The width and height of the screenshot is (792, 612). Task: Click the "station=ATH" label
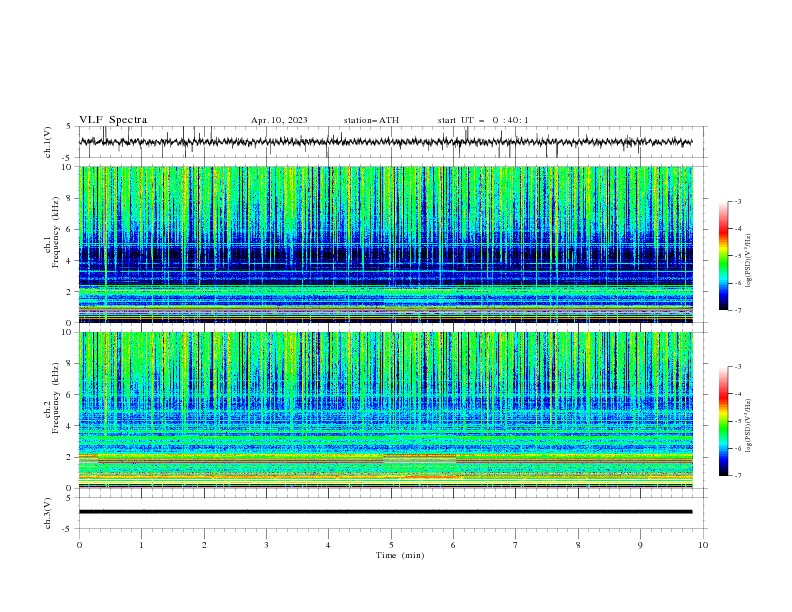pyautogui.click(x=371, y=120)
